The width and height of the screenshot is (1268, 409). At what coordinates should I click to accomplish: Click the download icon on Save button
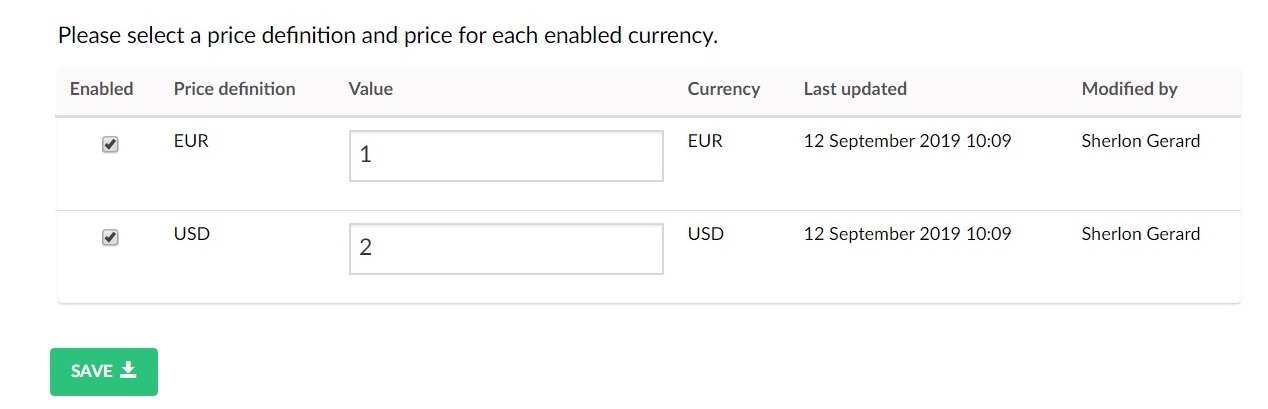128,371
